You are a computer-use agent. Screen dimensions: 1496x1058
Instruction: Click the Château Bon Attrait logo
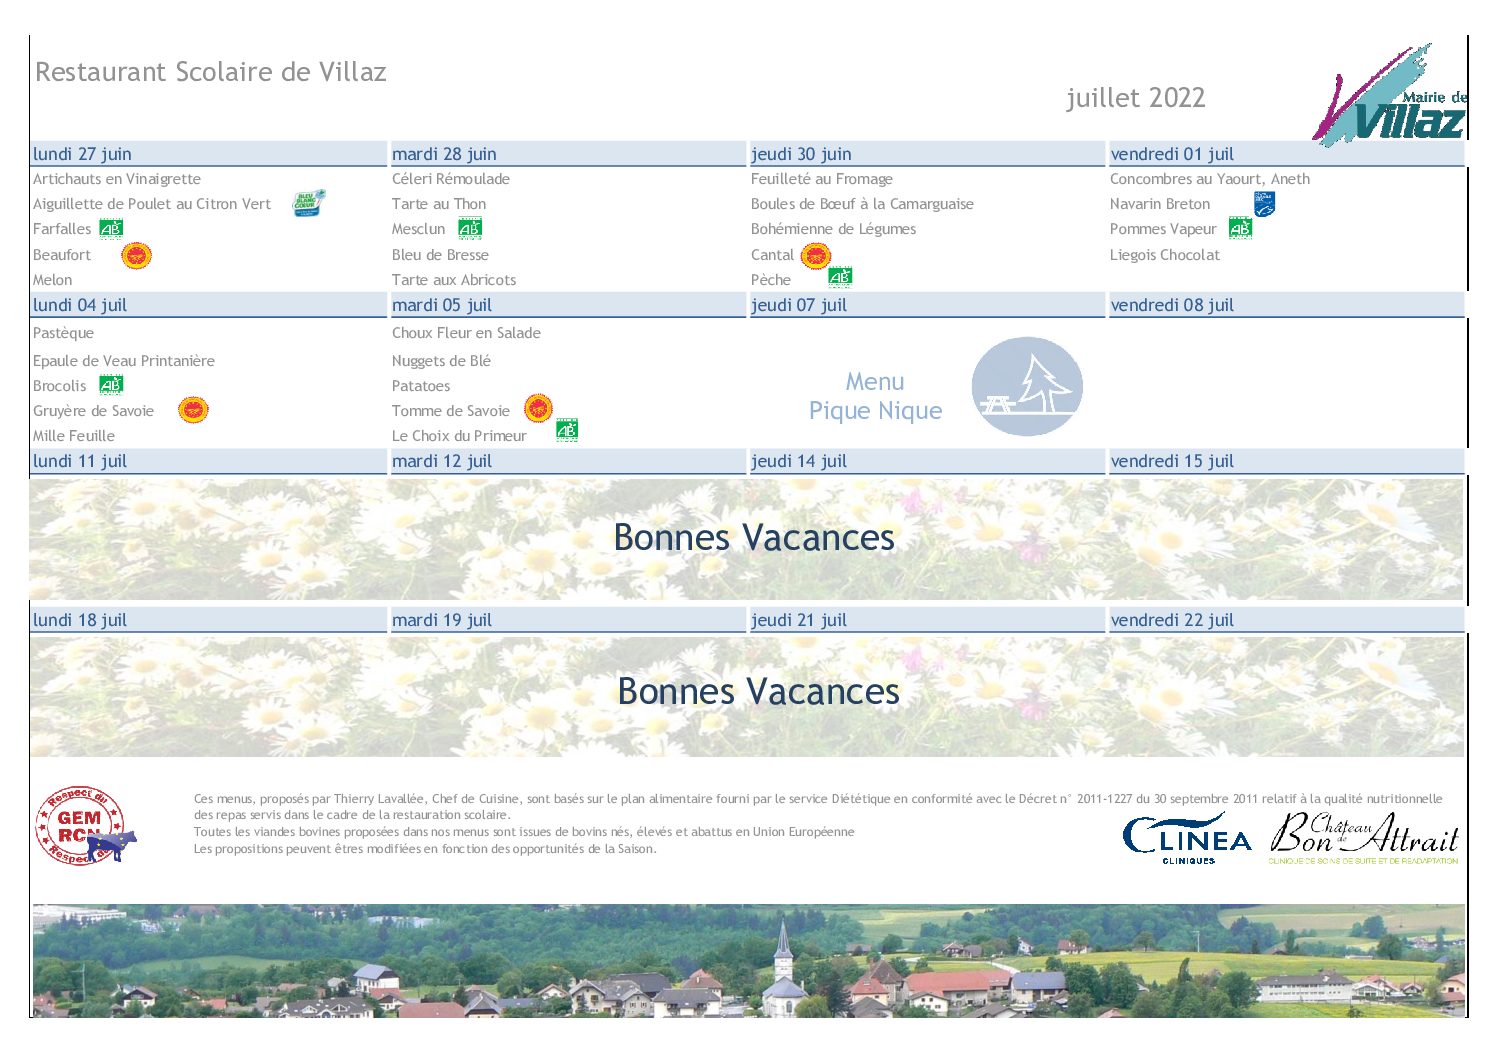pos(1364,838)
